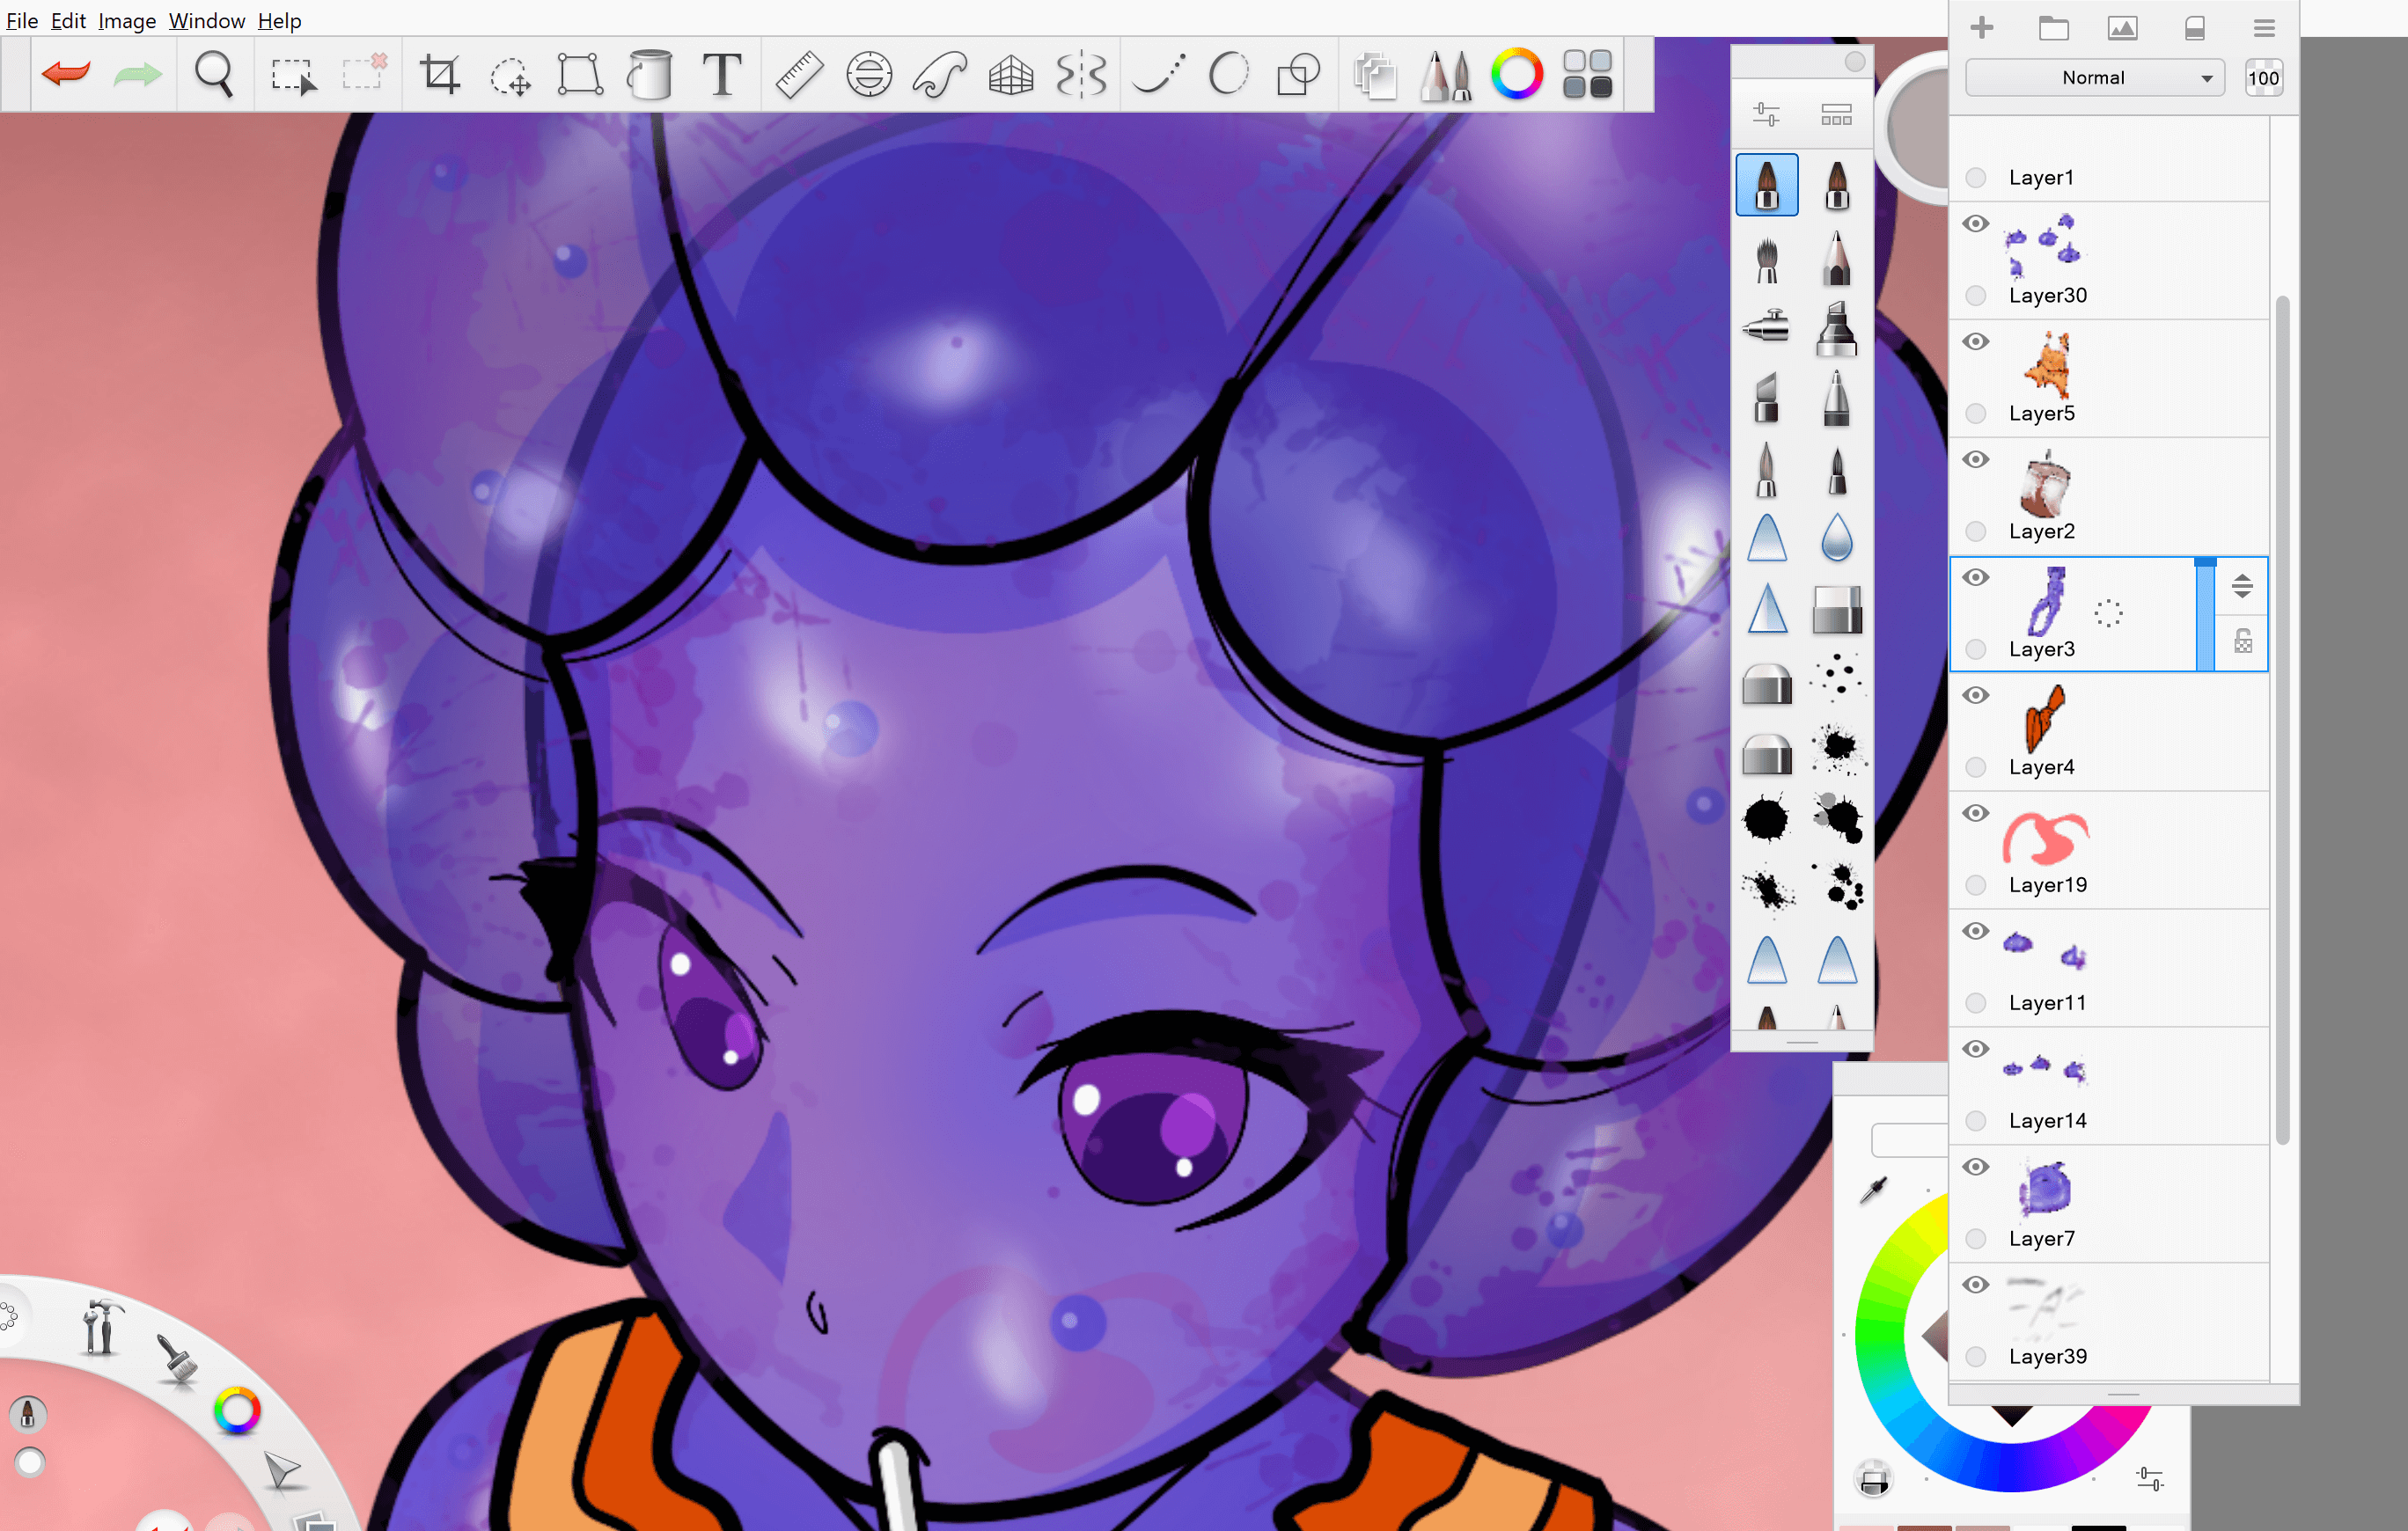Viewport: 2408px width, 1531px height.
Task: Click the red Undo arrow
Action: click(x=66, y=74)
